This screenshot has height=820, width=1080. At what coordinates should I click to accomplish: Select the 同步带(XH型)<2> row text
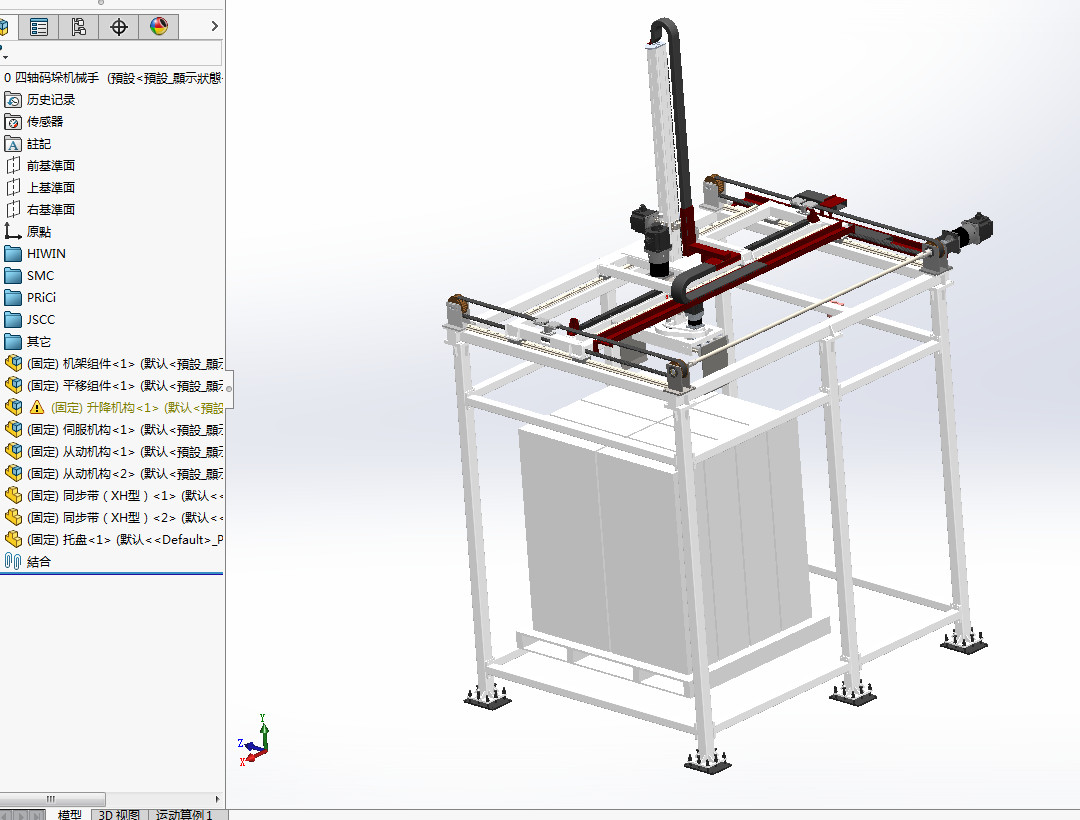125,518
